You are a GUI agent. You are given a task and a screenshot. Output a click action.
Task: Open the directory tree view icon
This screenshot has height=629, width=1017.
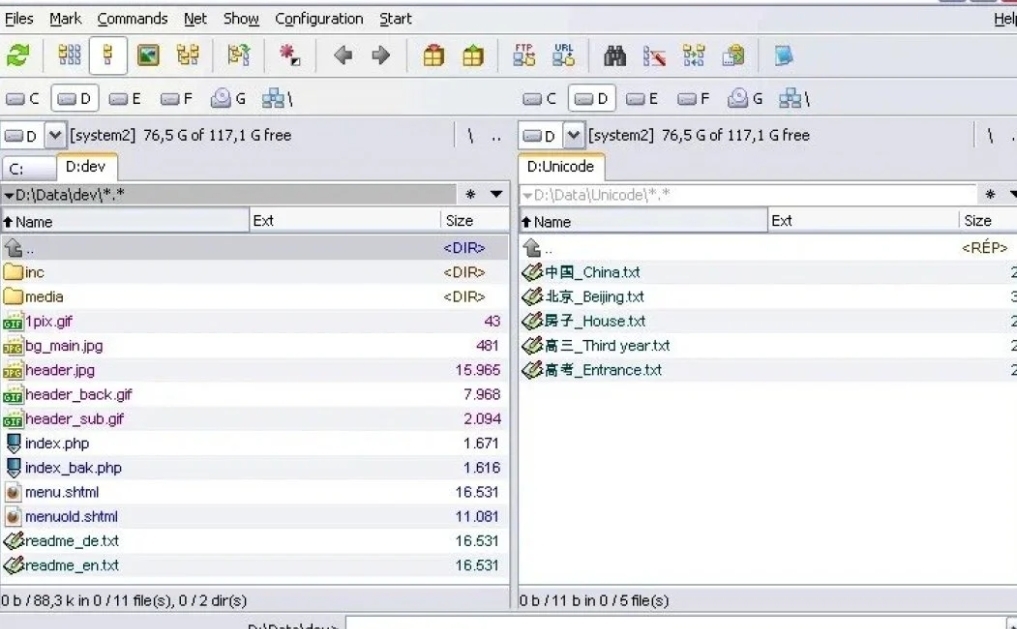[187, 56]
